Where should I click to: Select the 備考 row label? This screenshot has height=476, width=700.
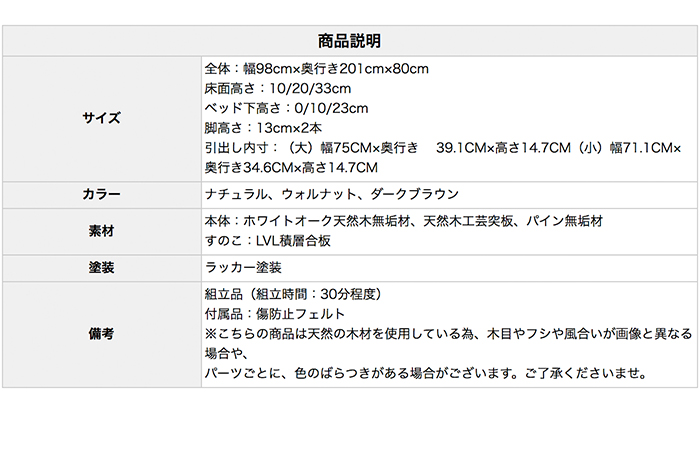point(100,335)
